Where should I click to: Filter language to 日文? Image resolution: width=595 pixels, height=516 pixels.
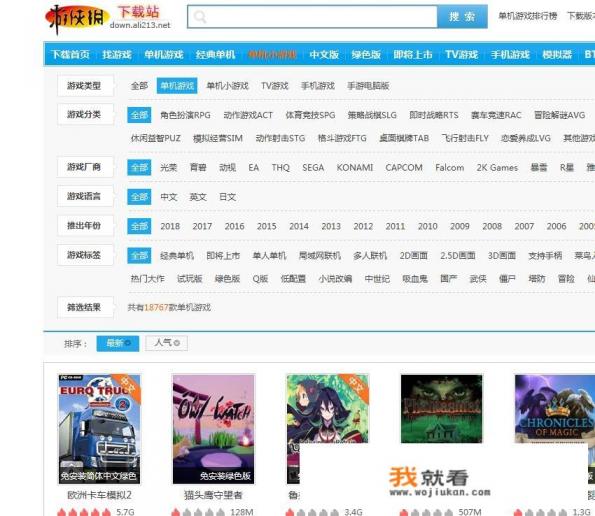coord(228,197)
